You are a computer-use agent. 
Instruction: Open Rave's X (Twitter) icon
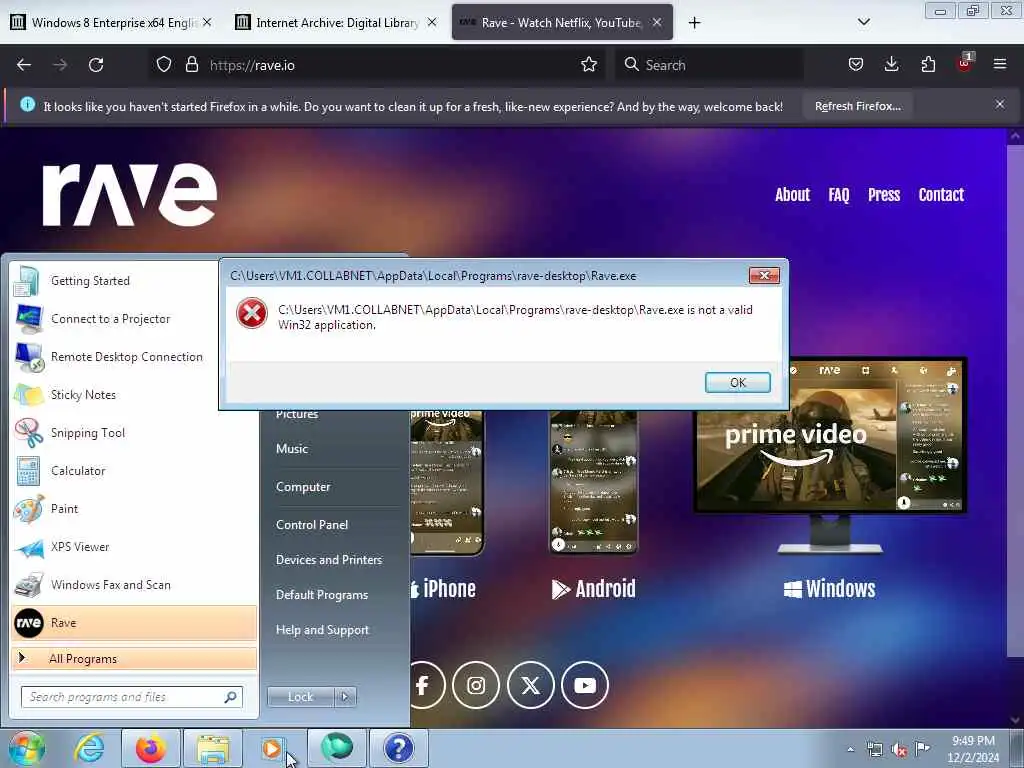pos(530,685)
